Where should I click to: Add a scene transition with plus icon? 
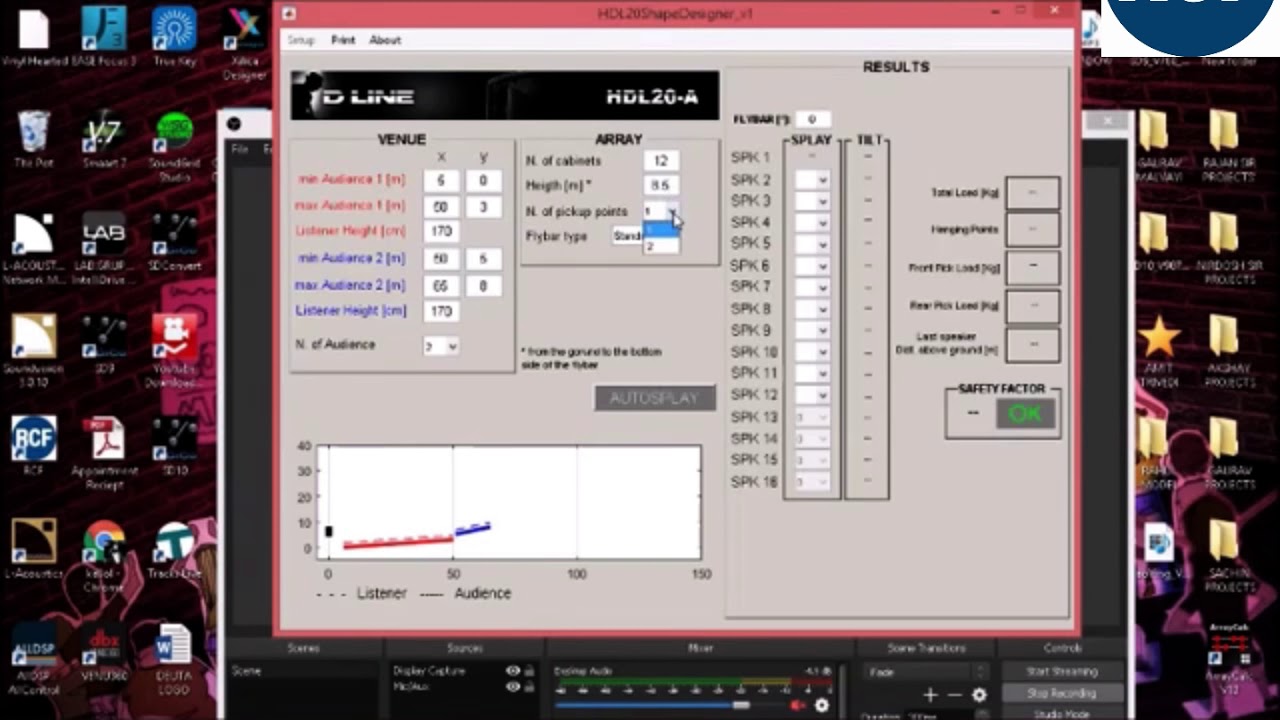pyautogui.click(x=930, y=695)
